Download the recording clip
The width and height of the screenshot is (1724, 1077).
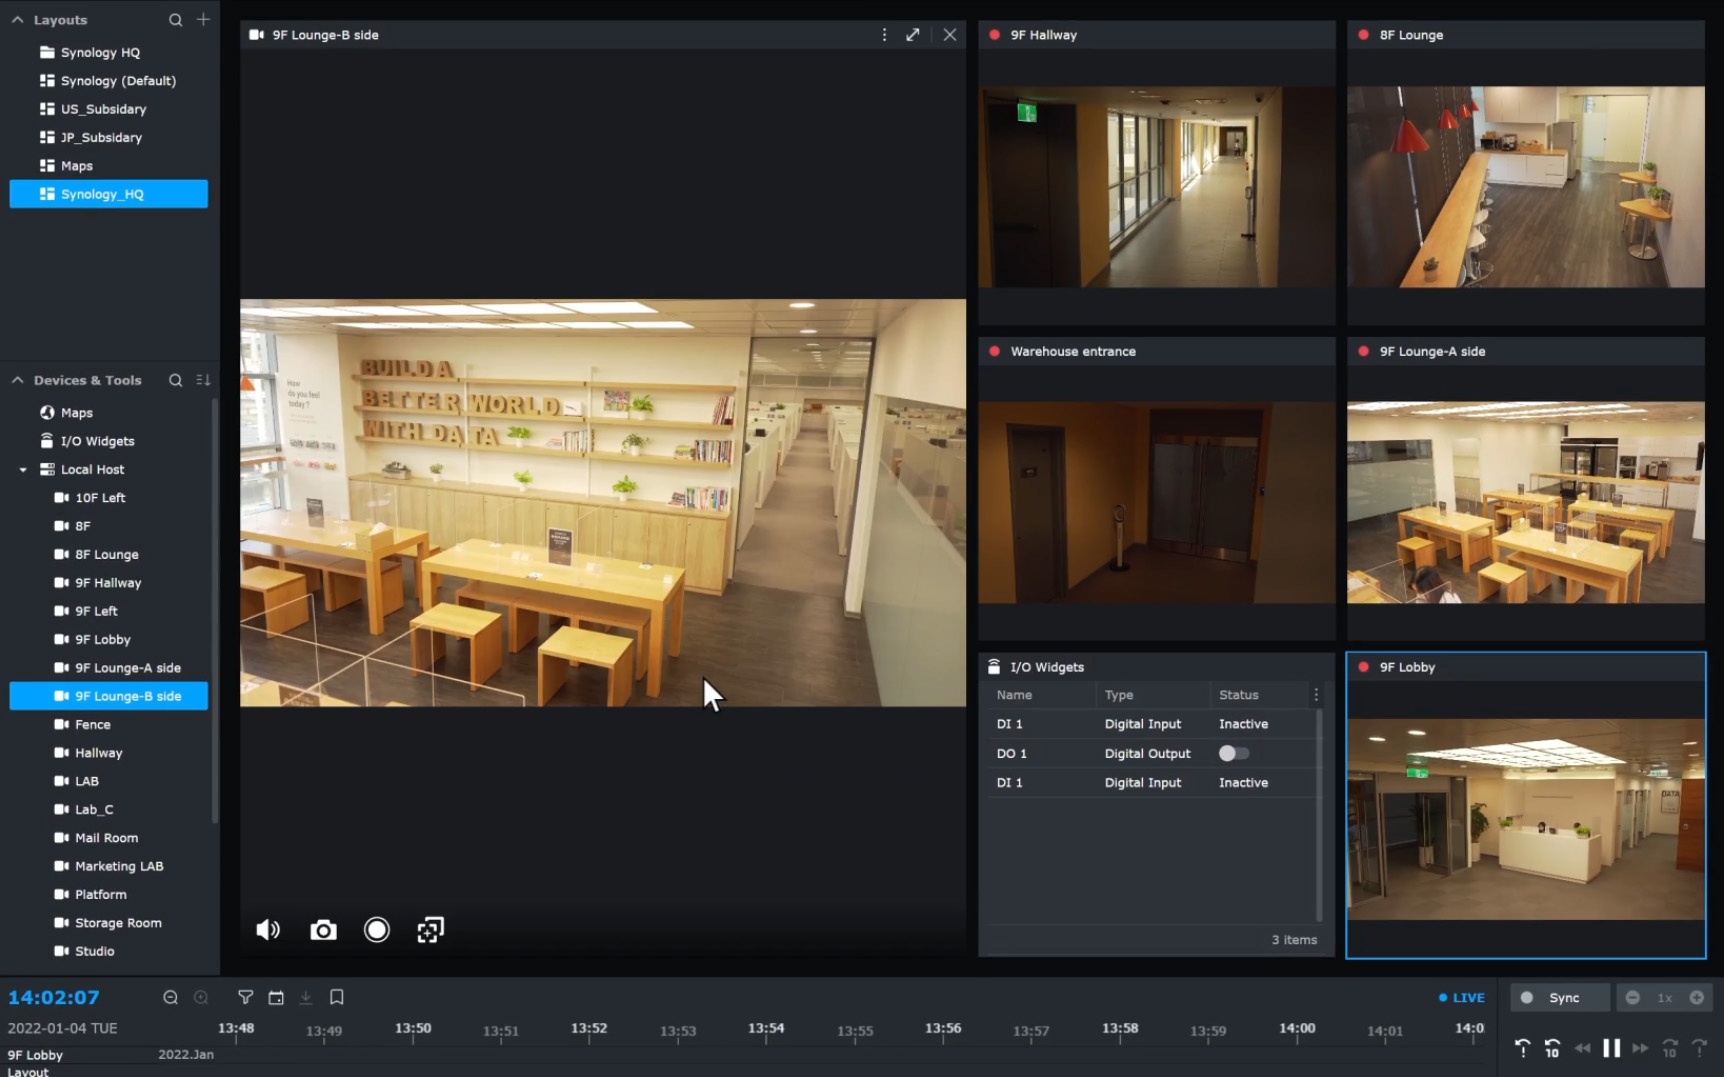click(x=306, y=997)
